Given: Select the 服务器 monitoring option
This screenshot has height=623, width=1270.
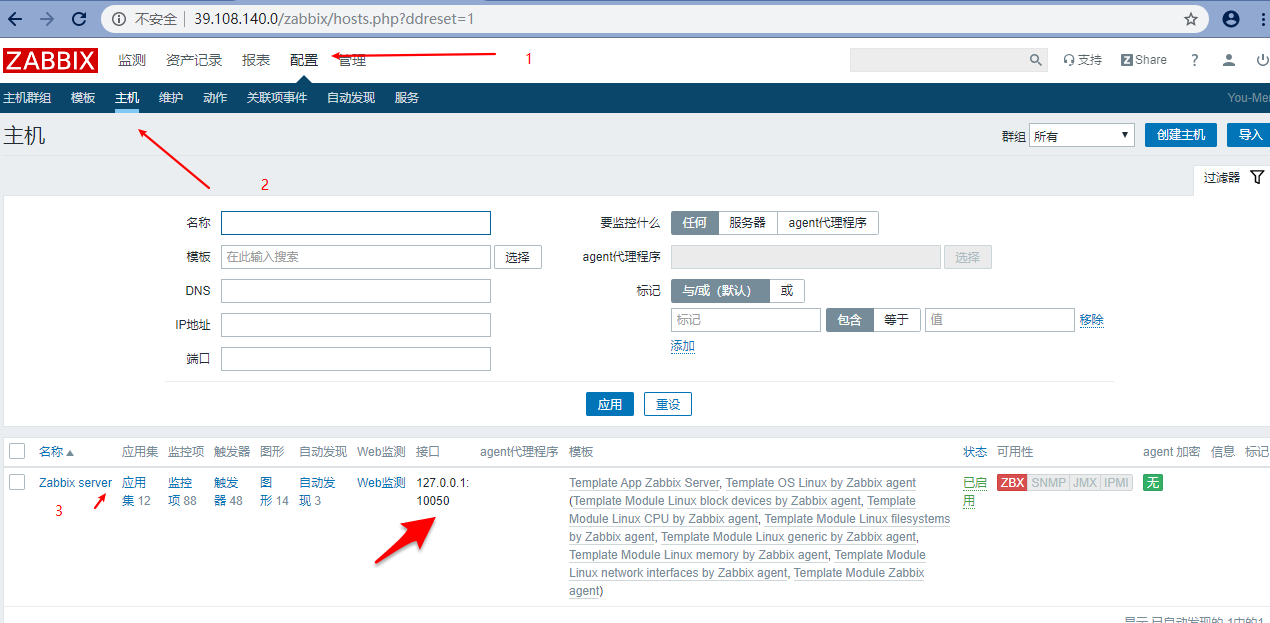Looking at the screenshot, I should pos(747,223).
